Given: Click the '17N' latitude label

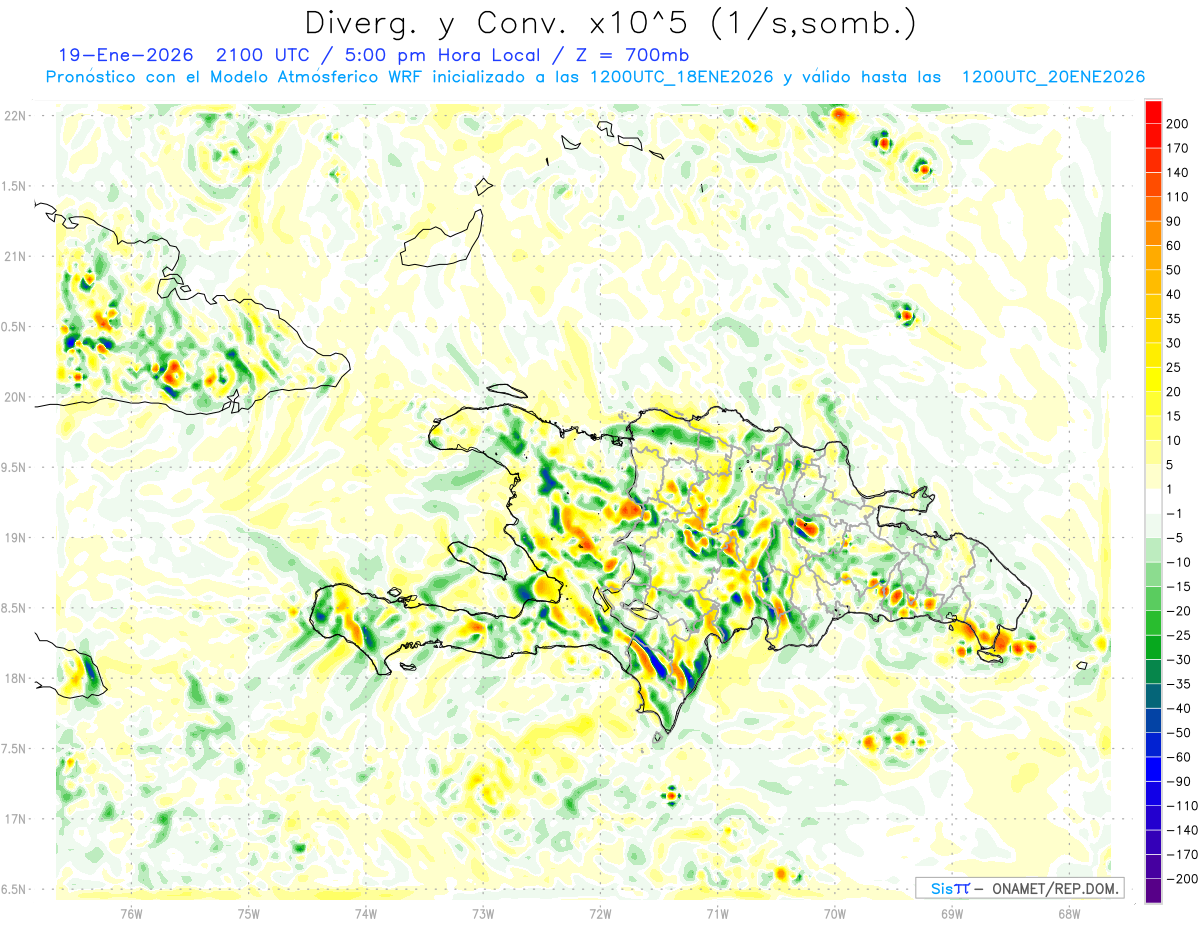Looking at the screenshot, I should pos(15,819).
